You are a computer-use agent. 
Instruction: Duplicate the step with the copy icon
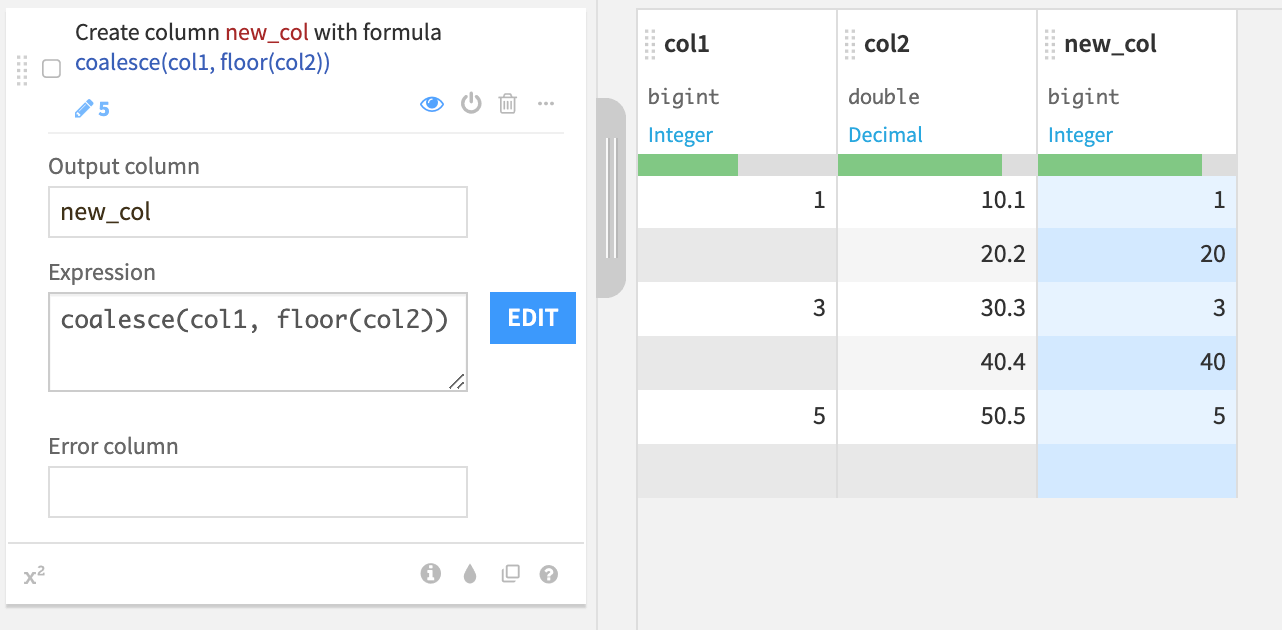510,574
